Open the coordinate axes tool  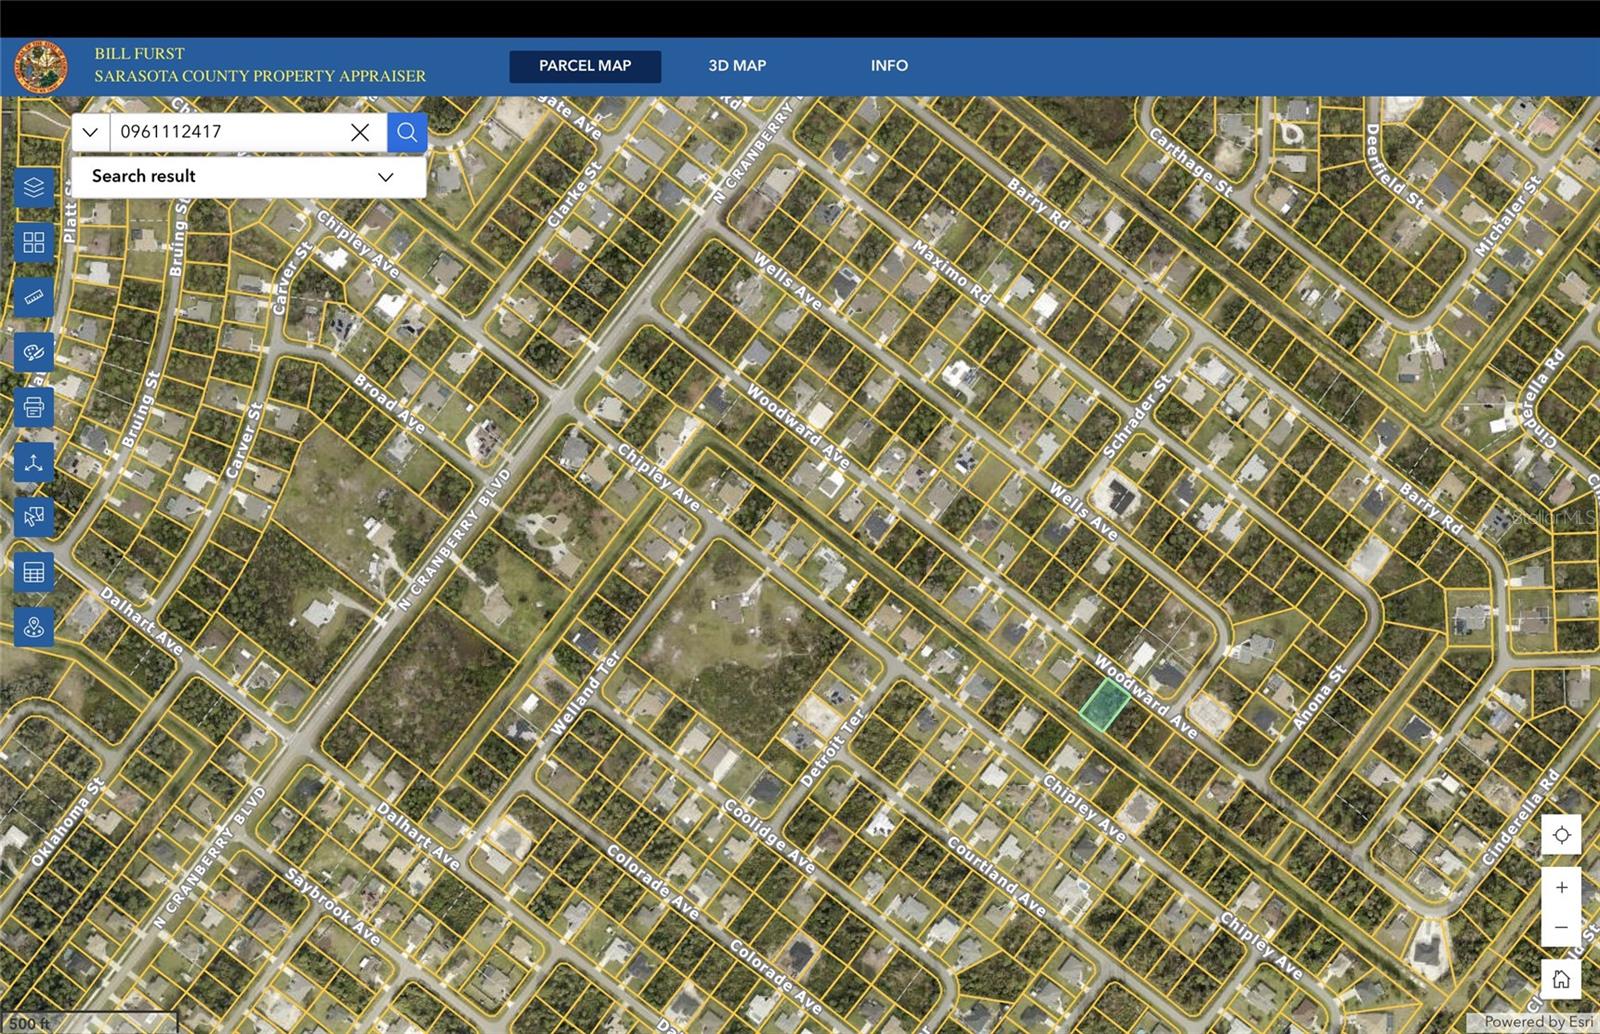pyautogui.click(x=34, y=462)
